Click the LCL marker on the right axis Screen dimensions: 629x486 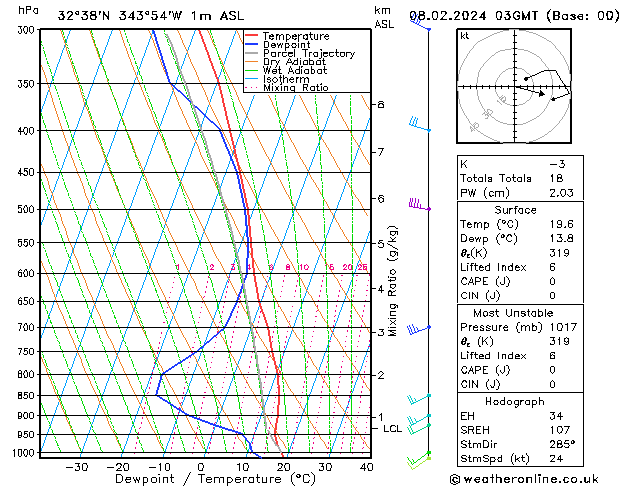tap(392, 428)
